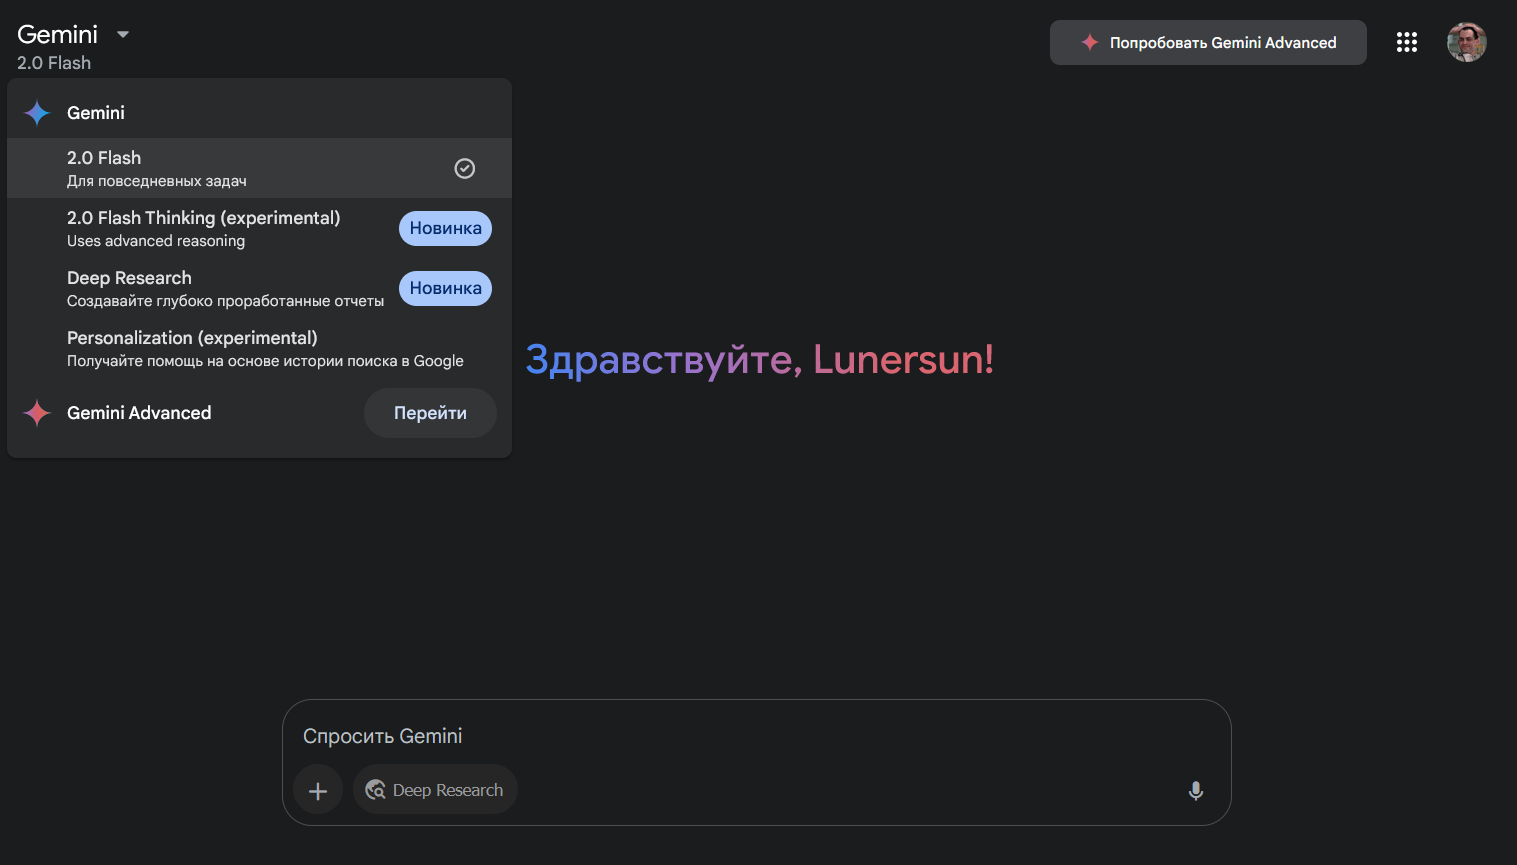Click the microphone voice input icon

1195,791
